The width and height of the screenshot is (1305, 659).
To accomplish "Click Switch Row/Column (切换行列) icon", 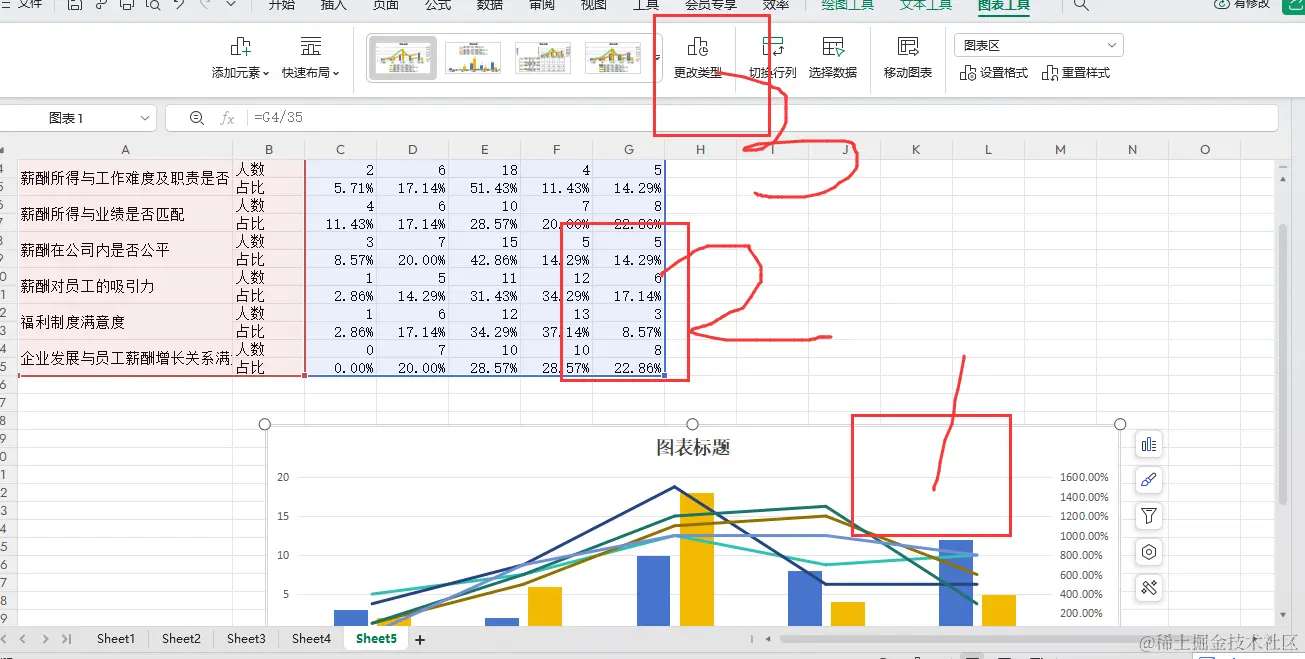I will (x=772, y=47).
